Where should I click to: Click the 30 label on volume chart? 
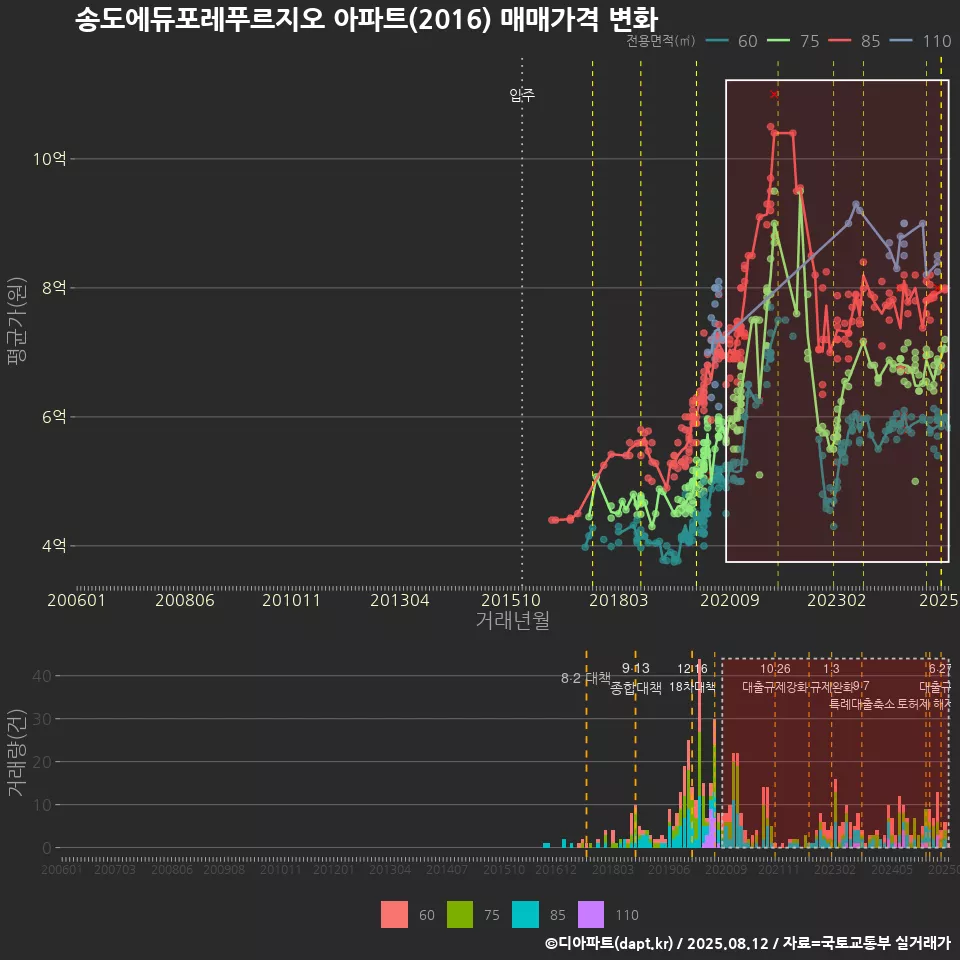[x=42, y=719]
